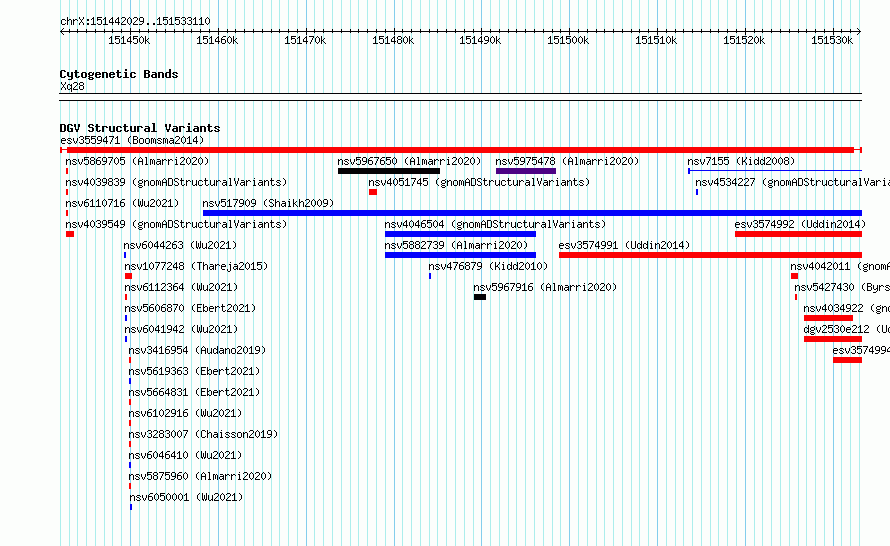Open nsv1077248 (Thareja2015) label
Image resolution: width=890 pixels, height=546 pixels.
[196, 266]
